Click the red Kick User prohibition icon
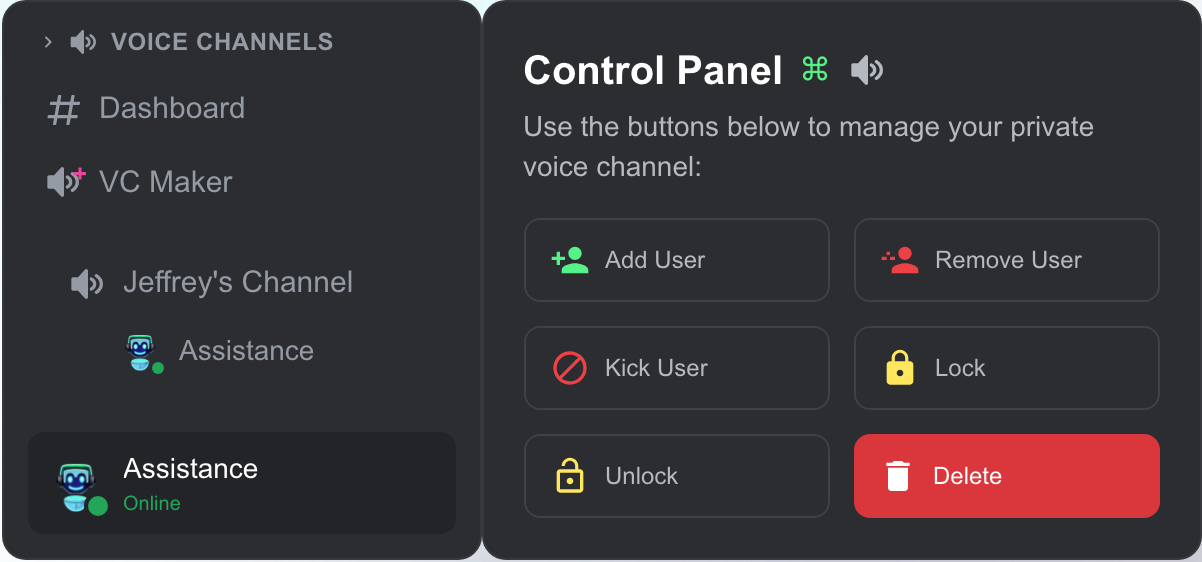The image size is (1202, 562). (x=569, y=368)
